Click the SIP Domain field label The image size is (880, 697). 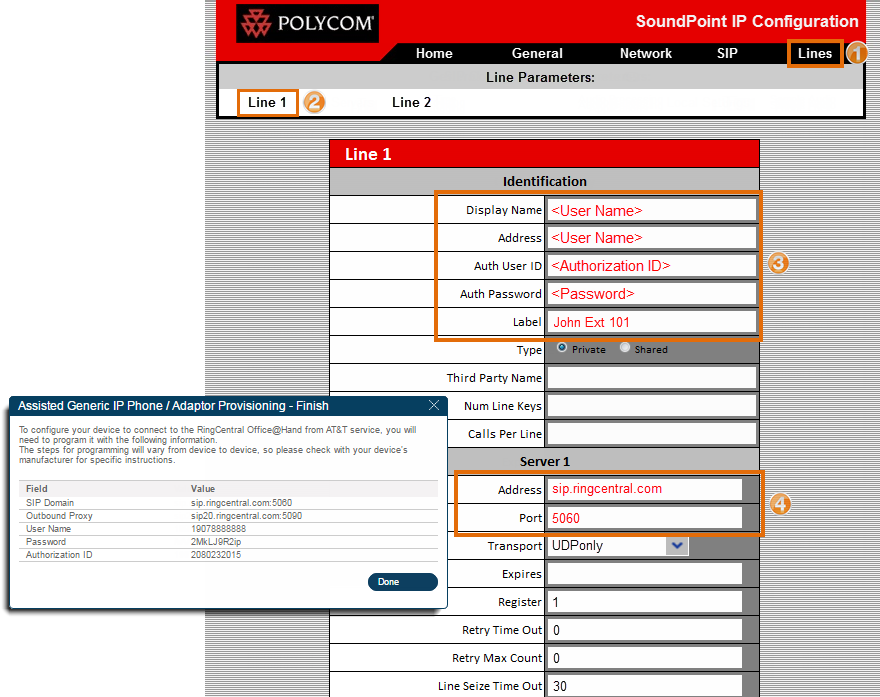(x=50, y=503)
